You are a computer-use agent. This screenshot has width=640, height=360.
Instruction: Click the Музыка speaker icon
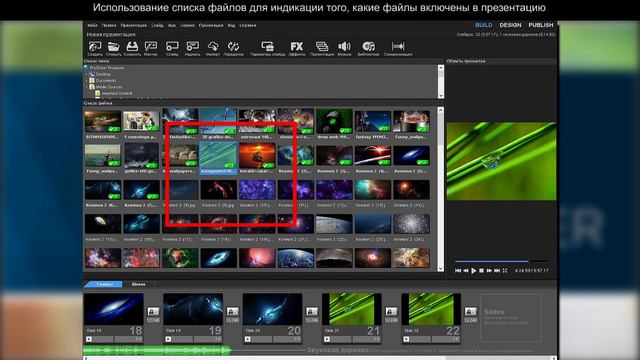(x=344, y=48)
